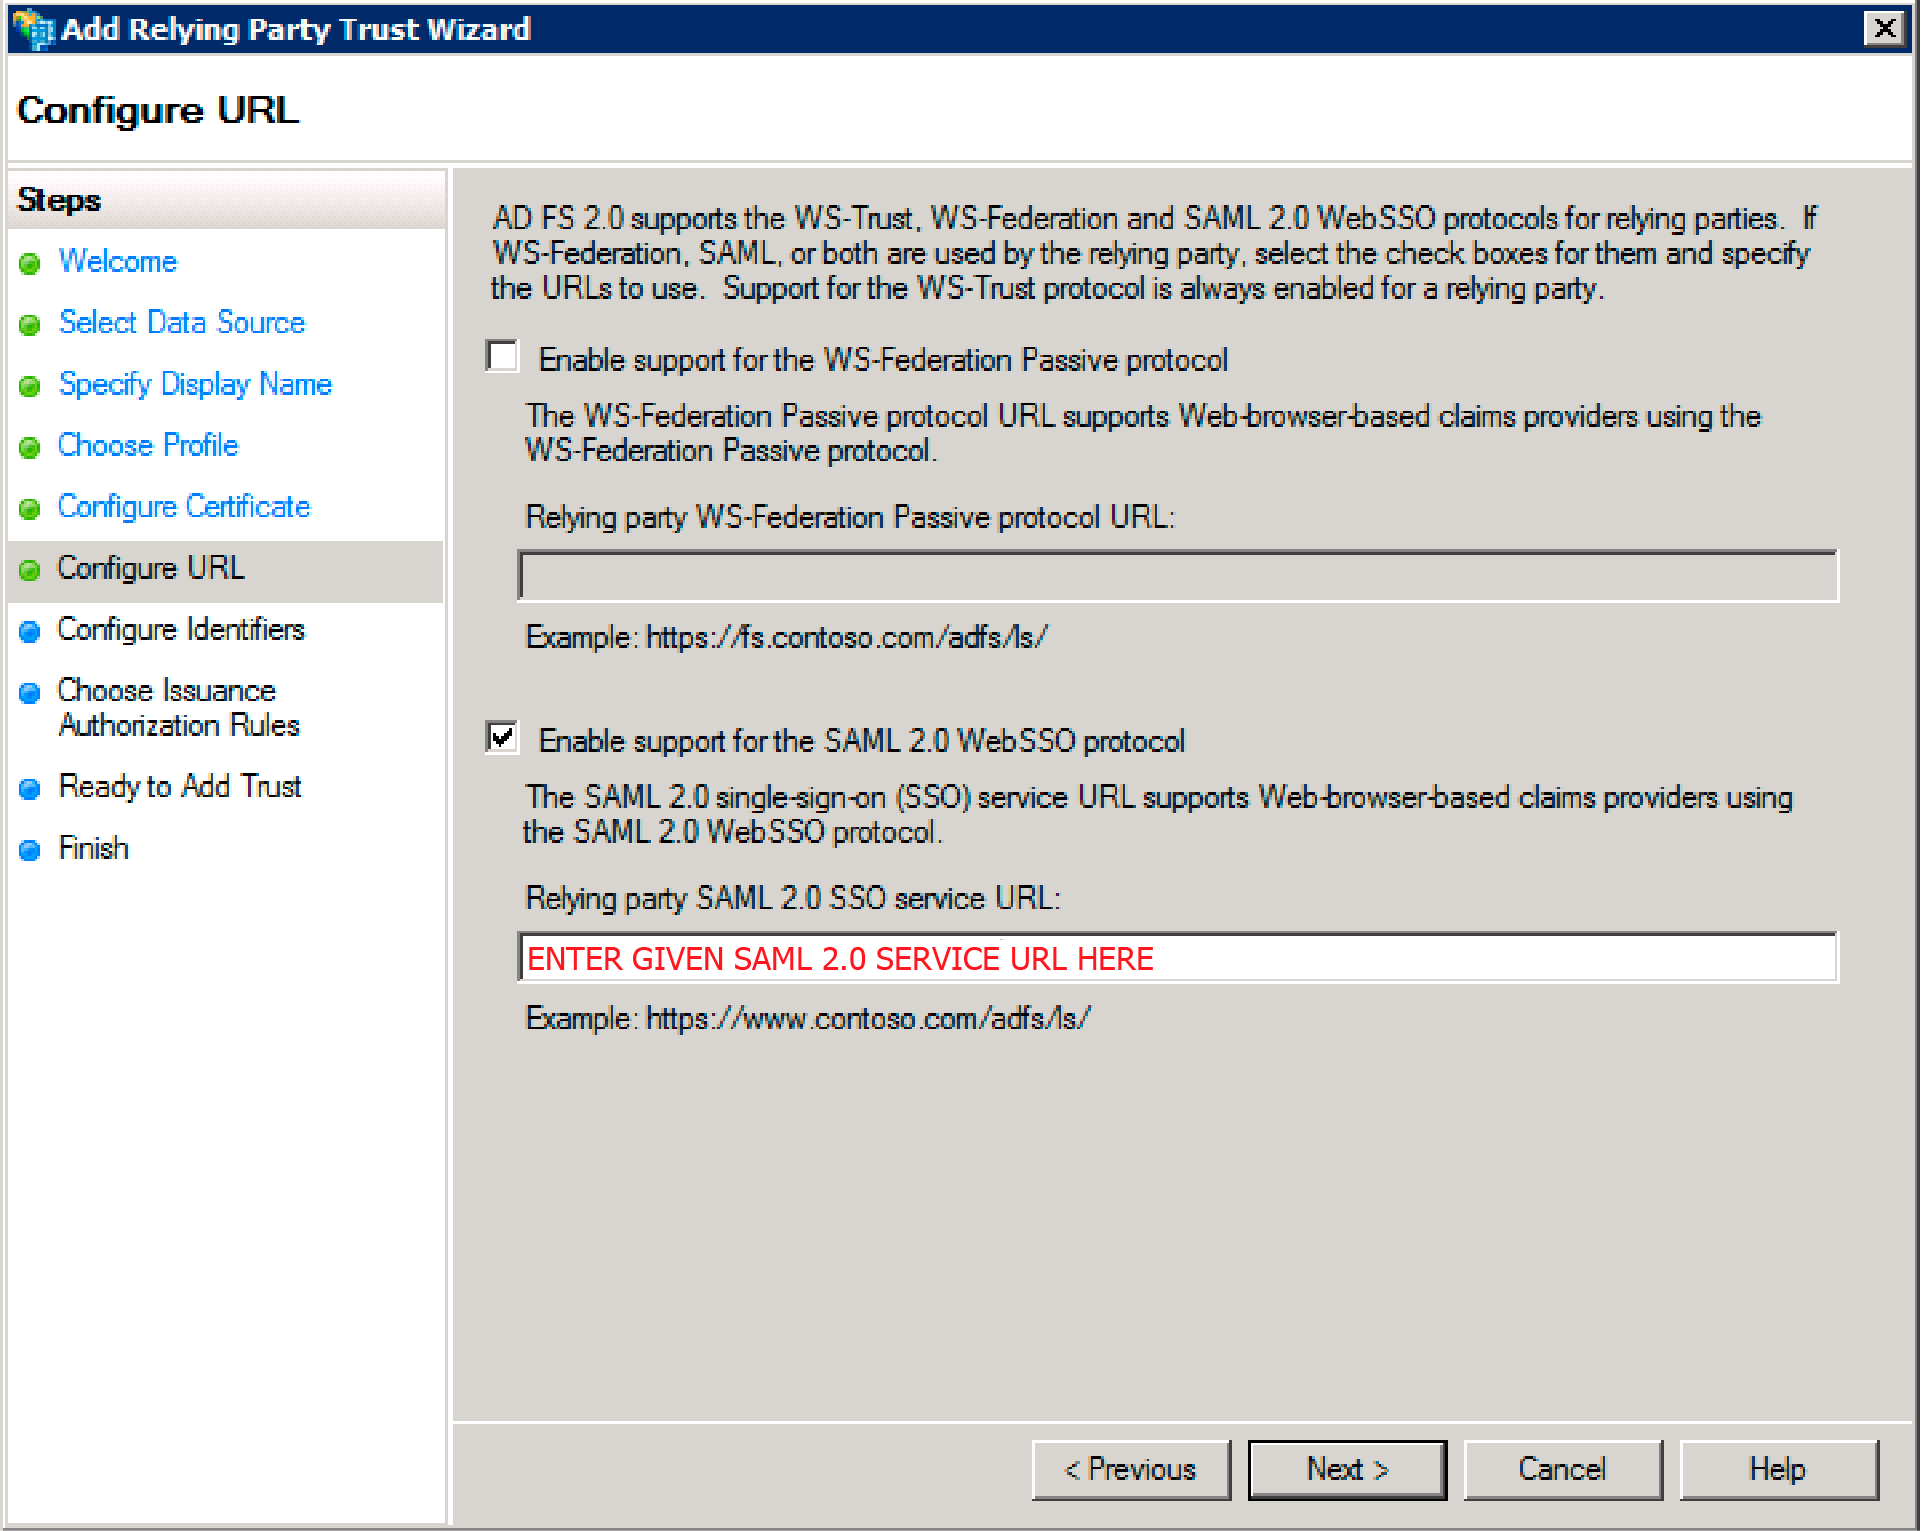
Task: Click the Previous button
Action: pyautogui.click(x=1131, y=1469)
